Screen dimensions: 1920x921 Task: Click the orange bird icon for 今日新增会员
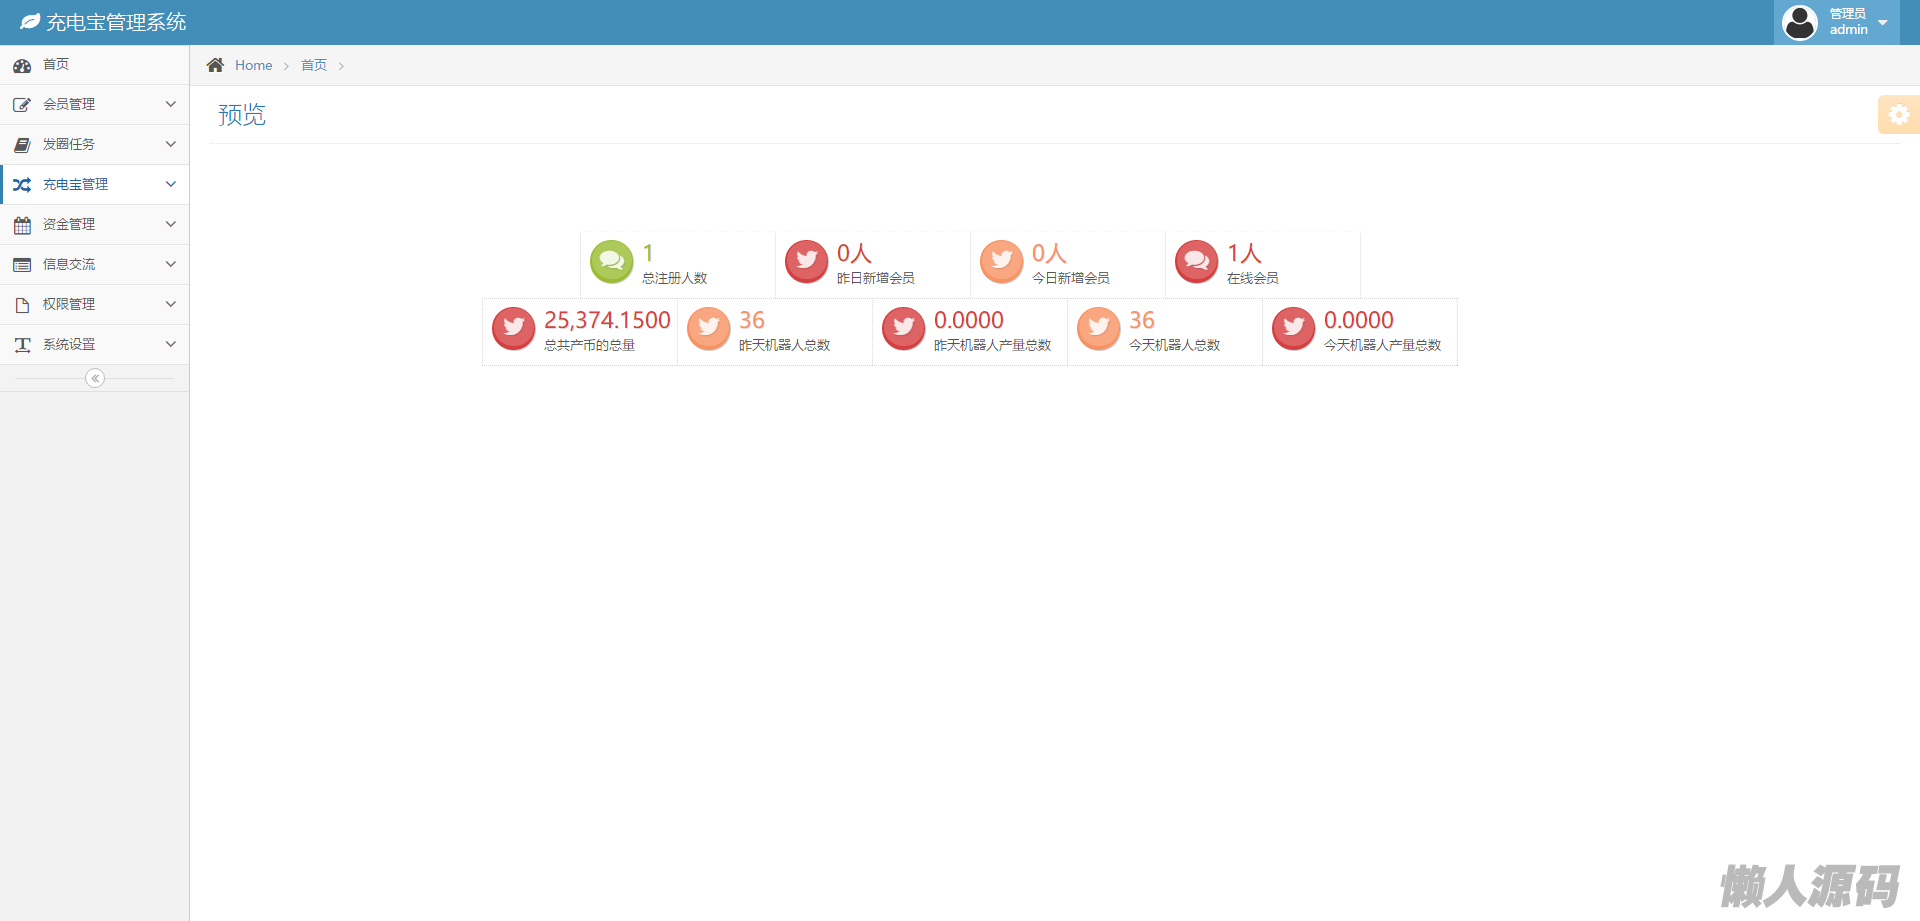(x=1002, y=262)
